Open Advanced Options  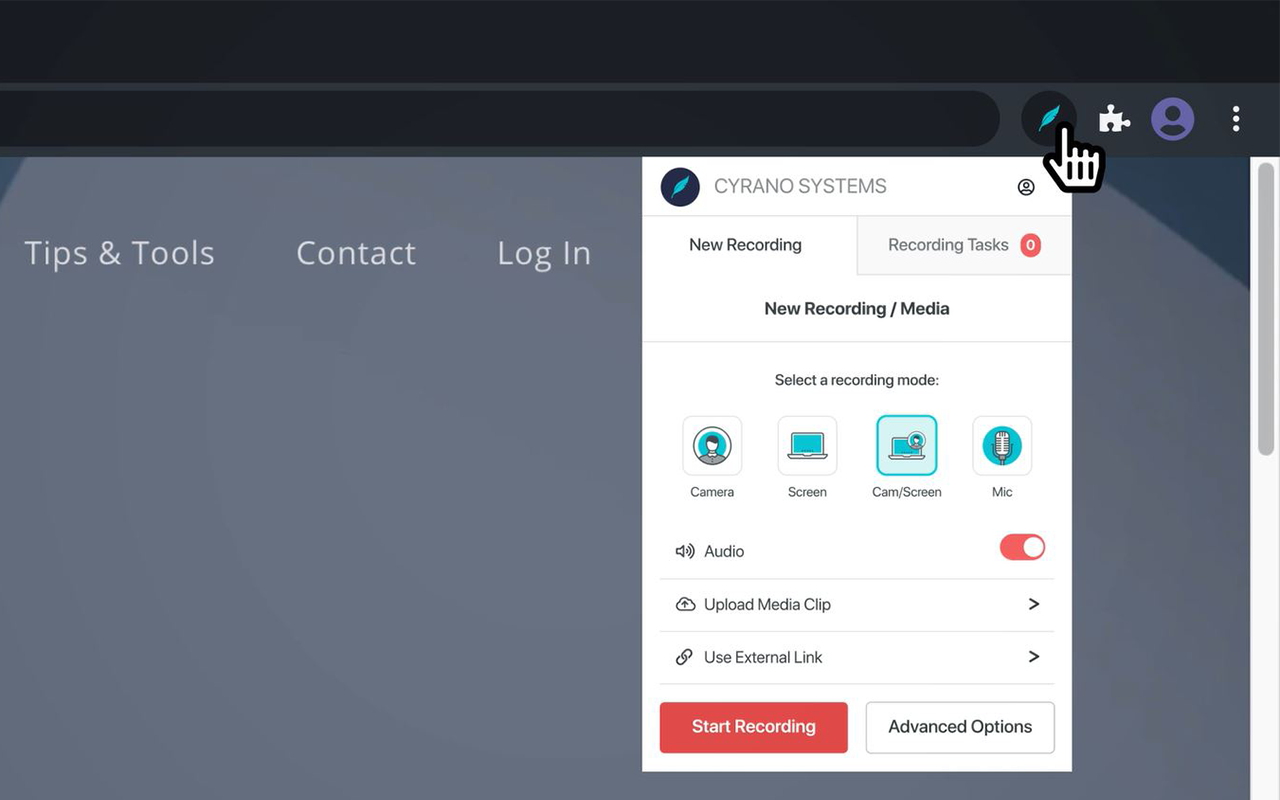point(960,727)
